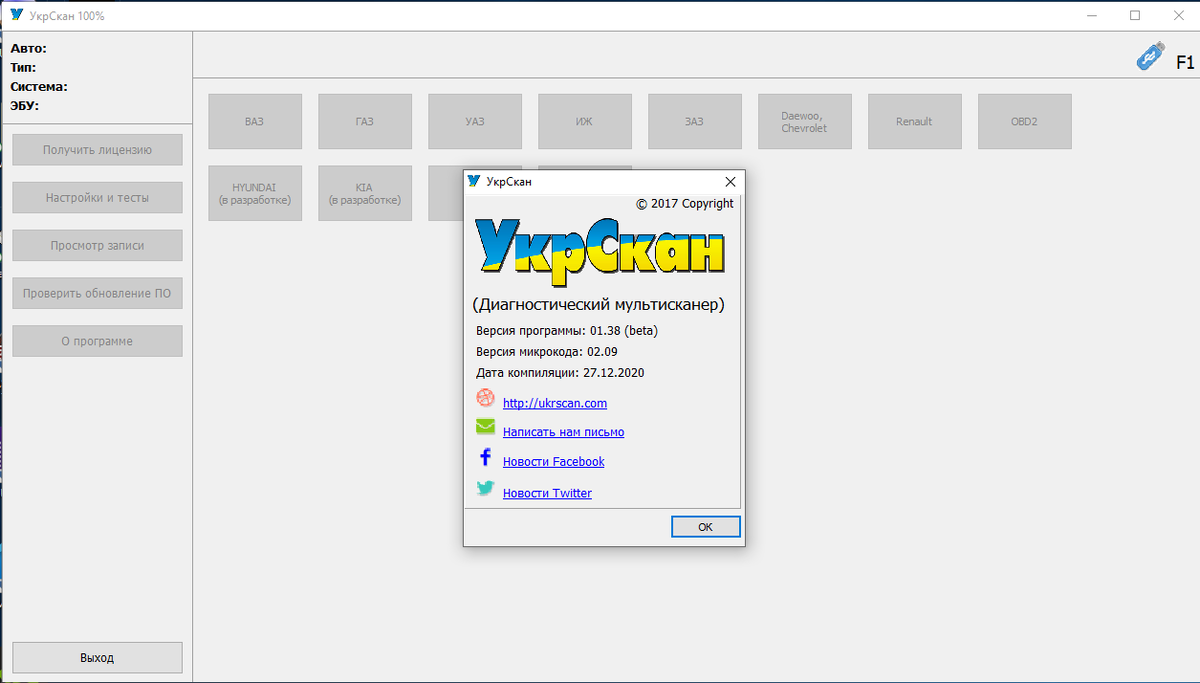Select the ВАЗ vehicle brand
1200x683 pixels.
coord(255,121)
